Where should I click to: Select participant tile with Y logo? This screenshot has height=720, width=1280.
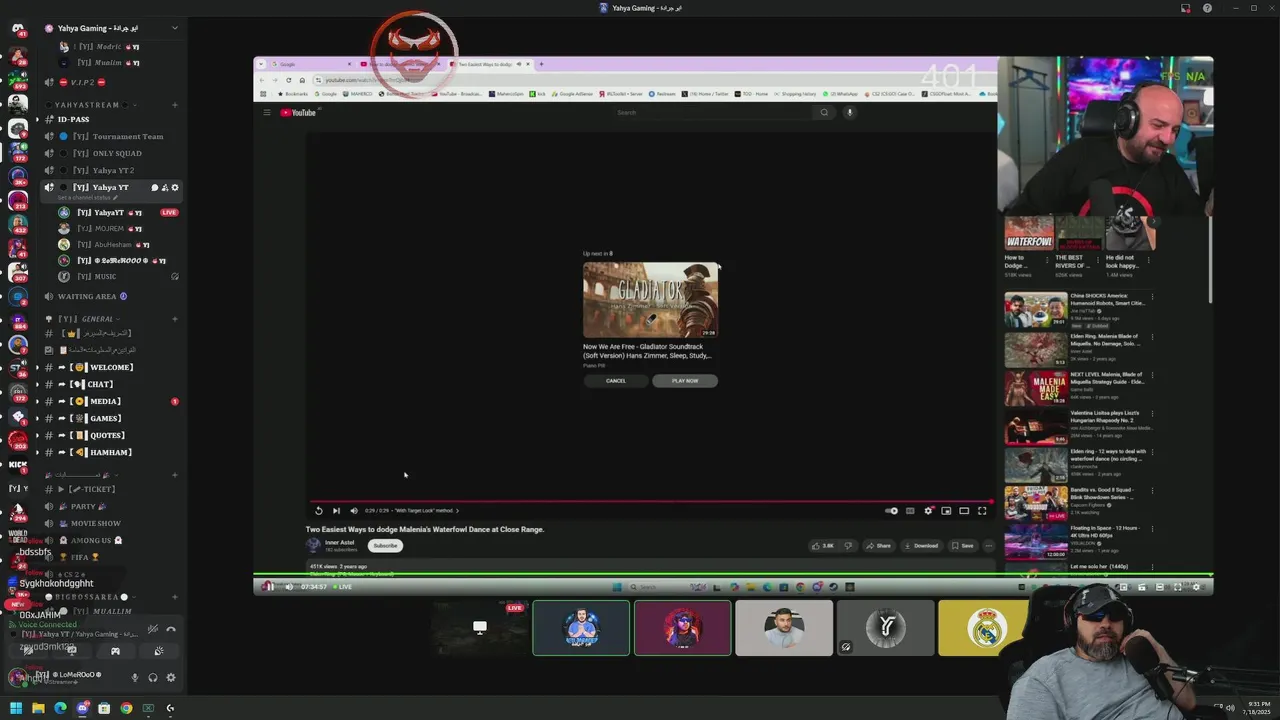click(885, 628)
